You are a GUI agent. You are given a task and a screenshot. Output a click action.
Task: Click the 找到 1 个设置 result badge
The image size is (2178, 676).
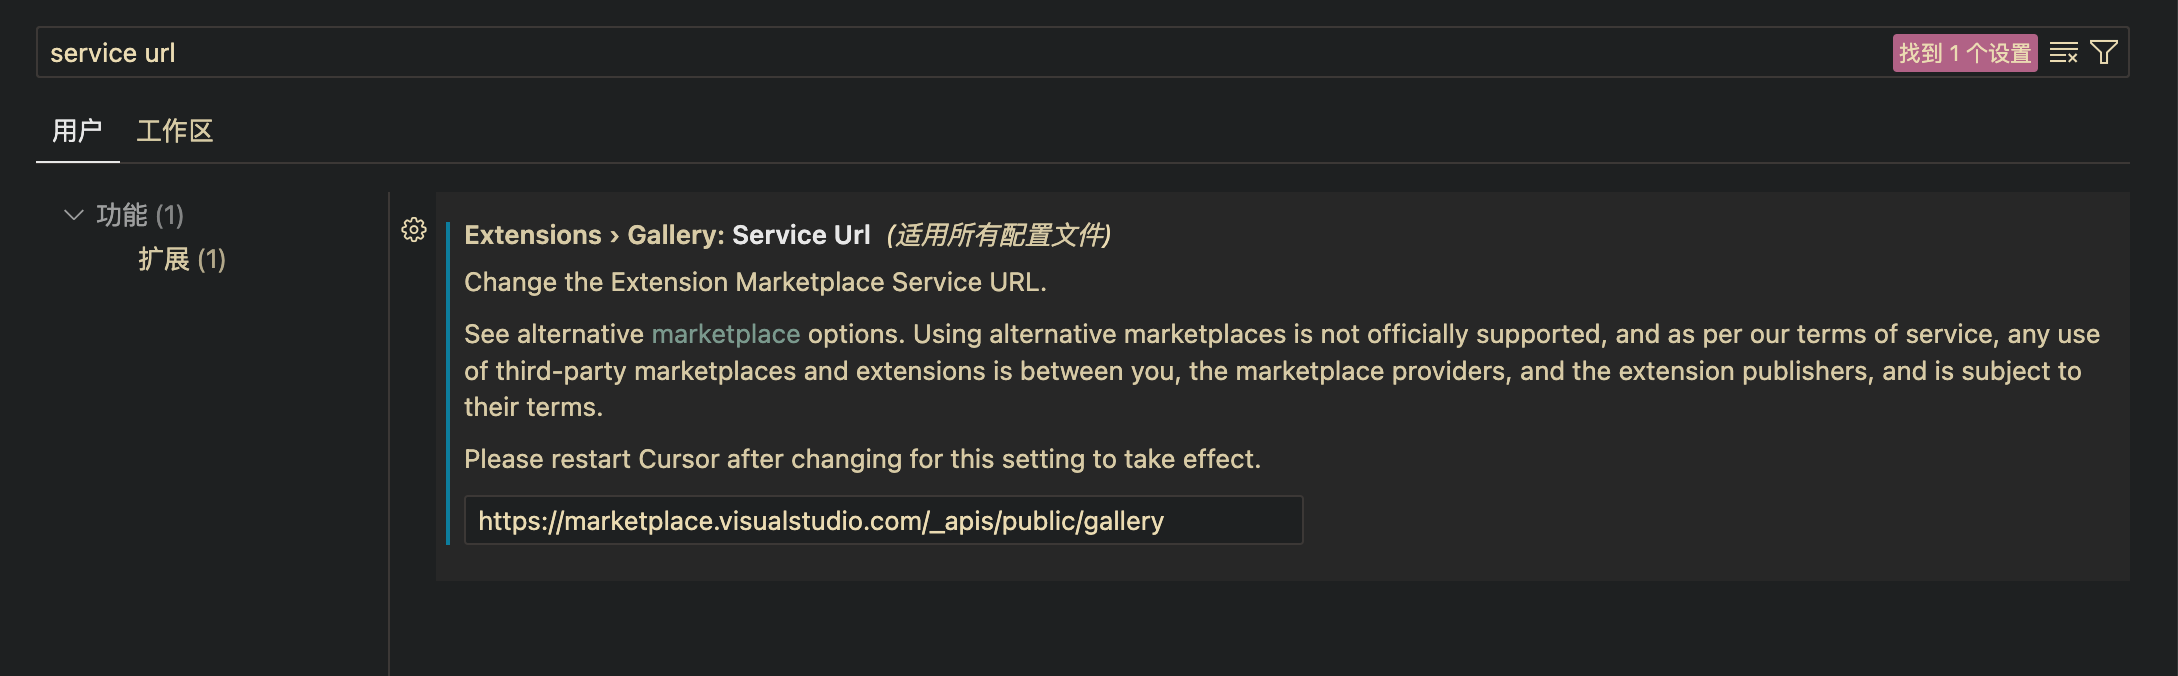(x=1964, y=53)
